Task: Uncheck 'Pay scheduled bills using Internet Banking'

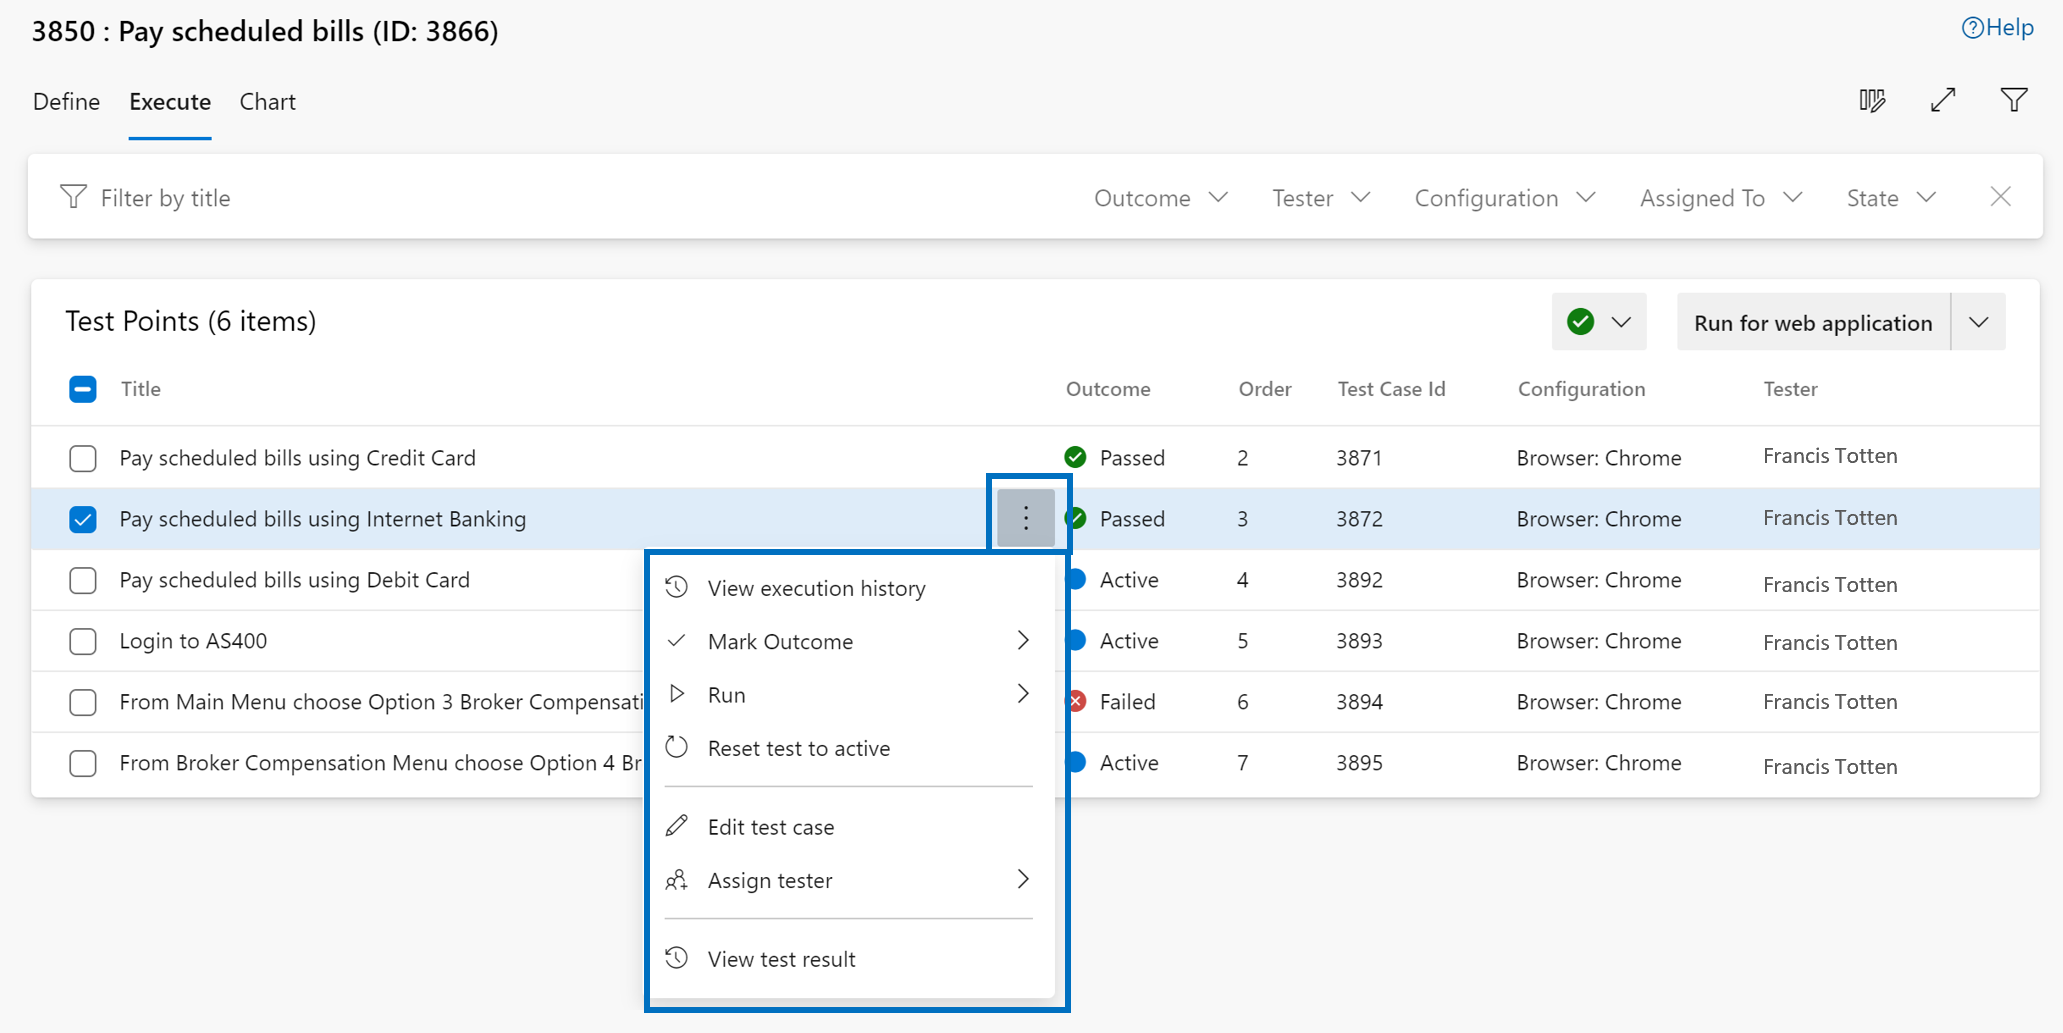Action: (83, 519)
